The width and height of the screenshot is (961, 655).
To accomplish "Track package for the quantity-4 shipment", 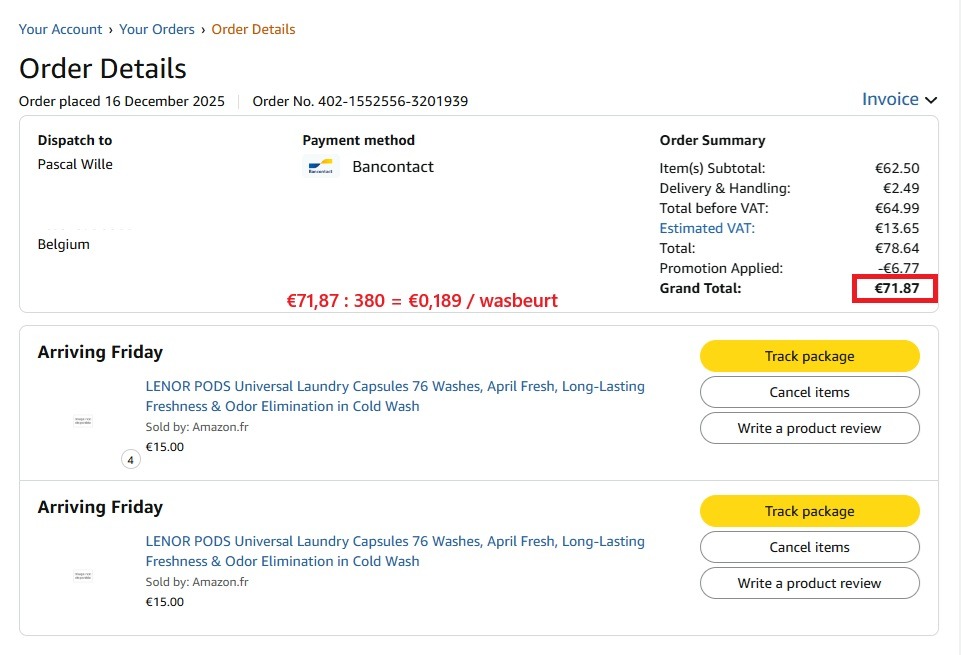I will click(809, 356).
